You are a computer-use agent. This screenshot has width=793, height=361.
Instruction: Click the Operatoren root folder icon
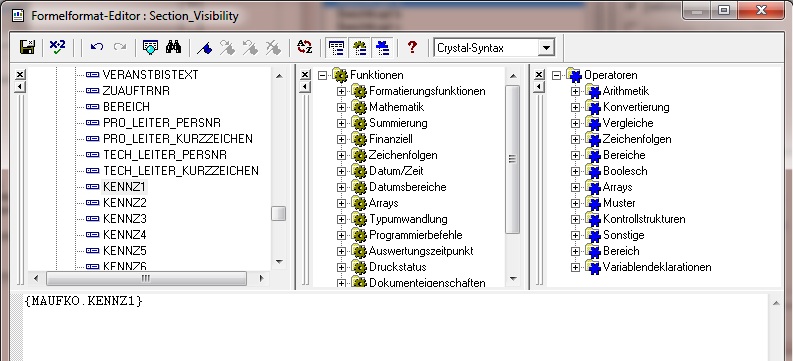click(574, 75)
